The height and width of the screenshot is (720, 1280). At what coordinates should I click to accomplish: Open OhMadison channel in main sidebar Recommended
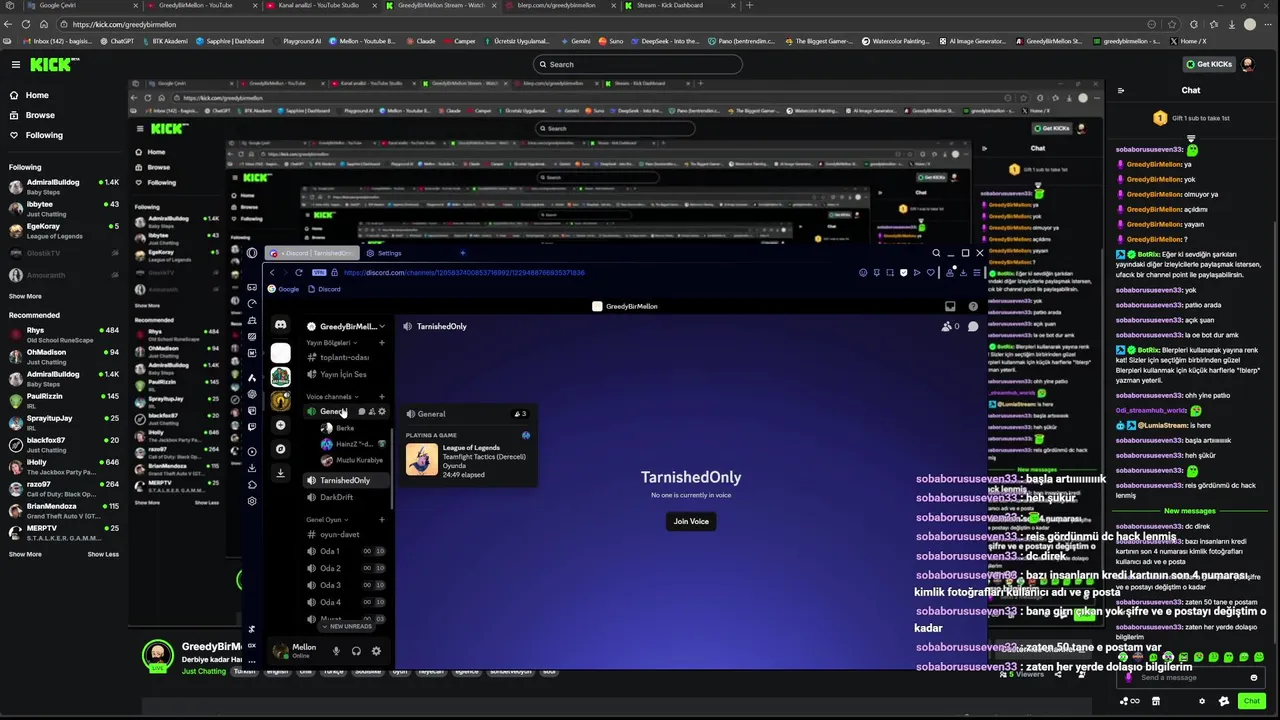pyautogui.click(x=62, y=356)
